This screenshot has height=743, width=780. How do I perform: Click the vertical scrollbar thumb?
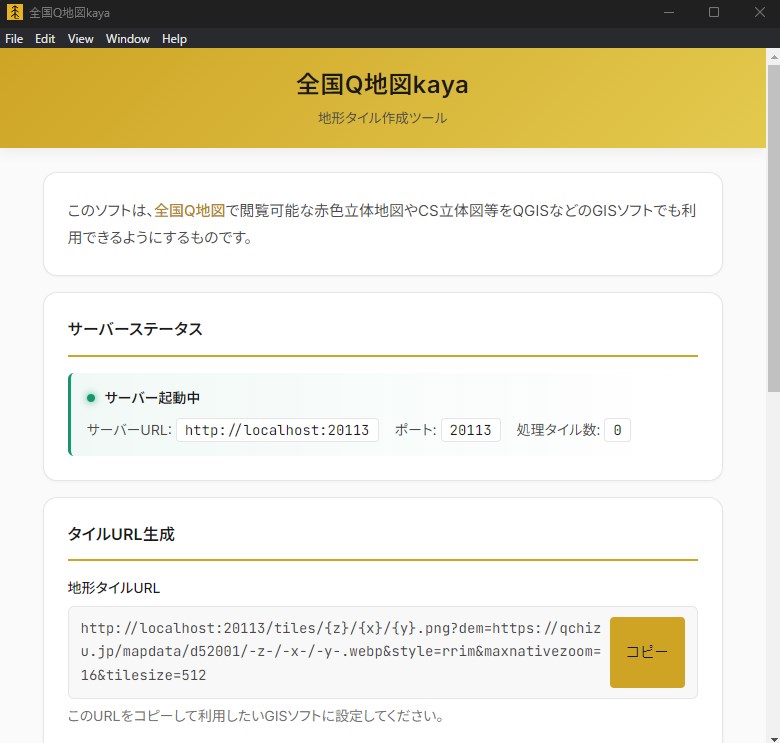tap(774, 229)
